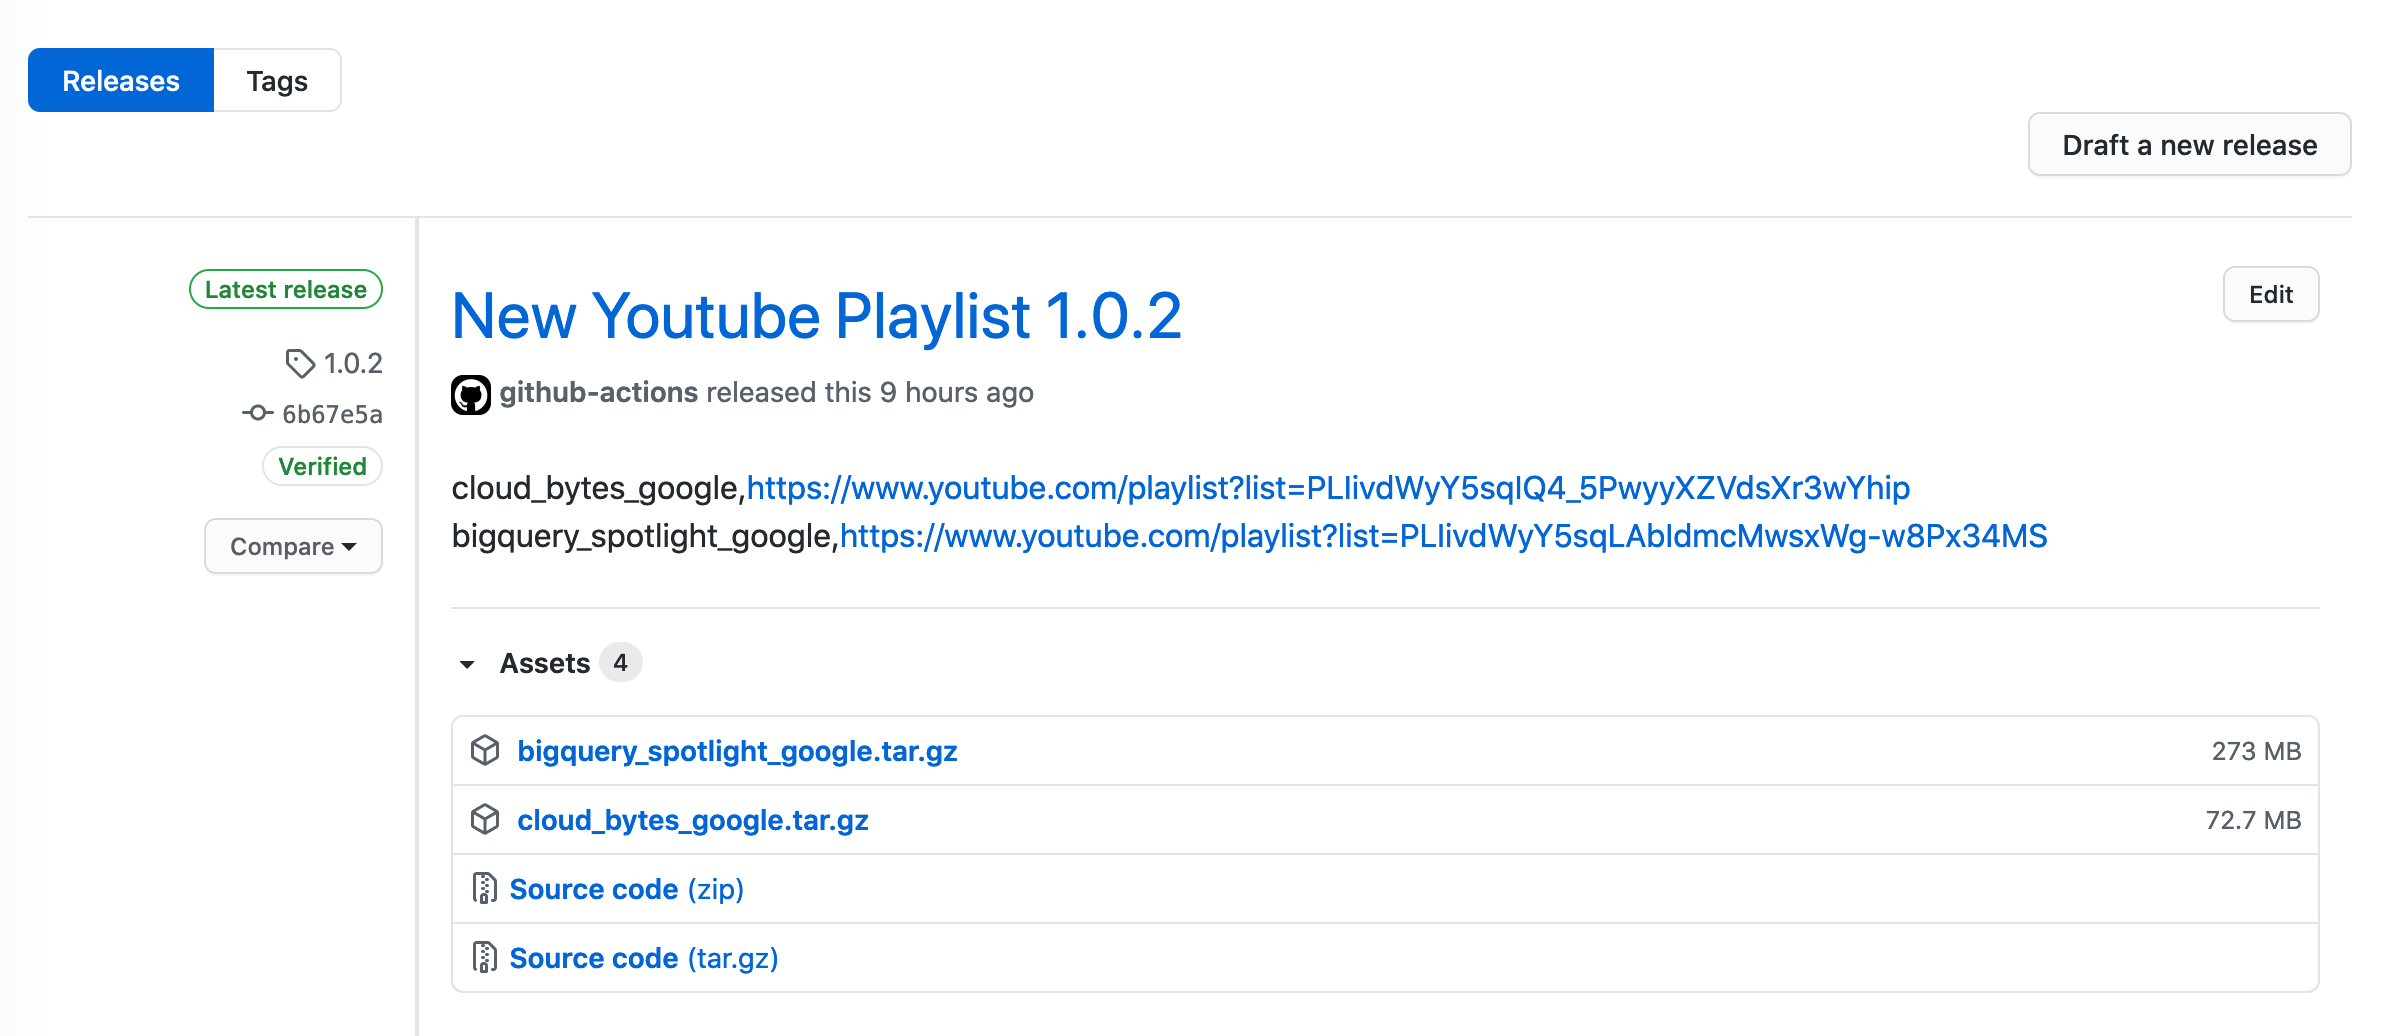
Task: Click file icon for Source code (tar.gz)
Action: (485, 957)
